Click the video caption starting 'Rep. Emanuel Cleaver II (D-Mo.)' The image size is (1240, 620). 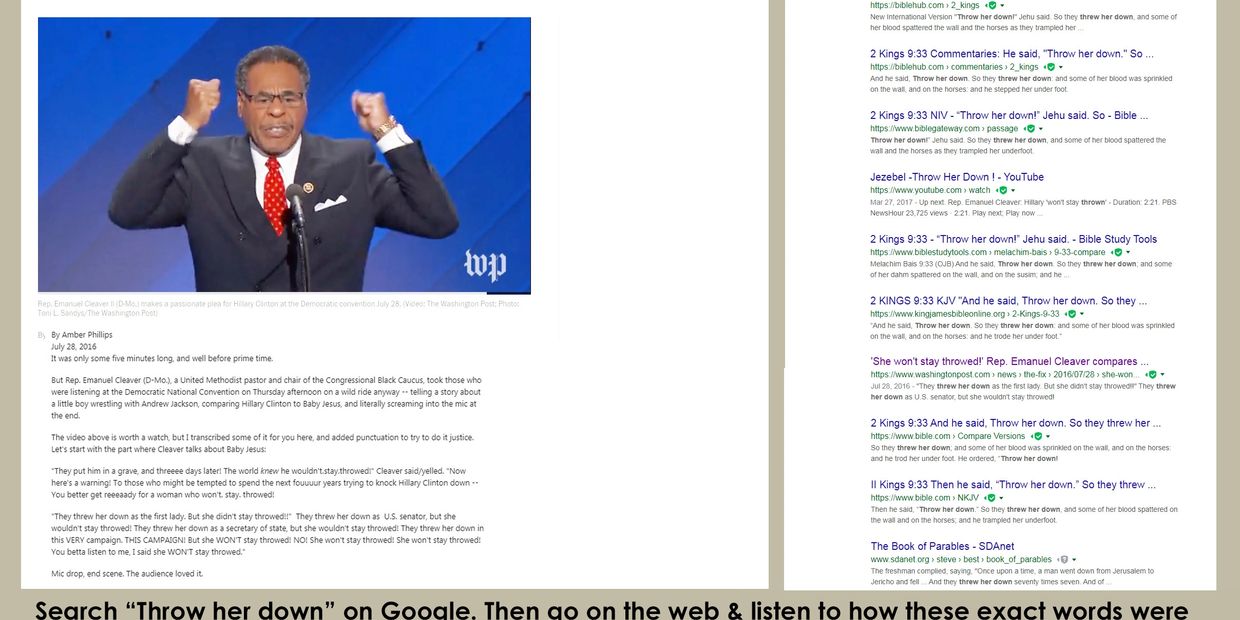tap(278, 308)
